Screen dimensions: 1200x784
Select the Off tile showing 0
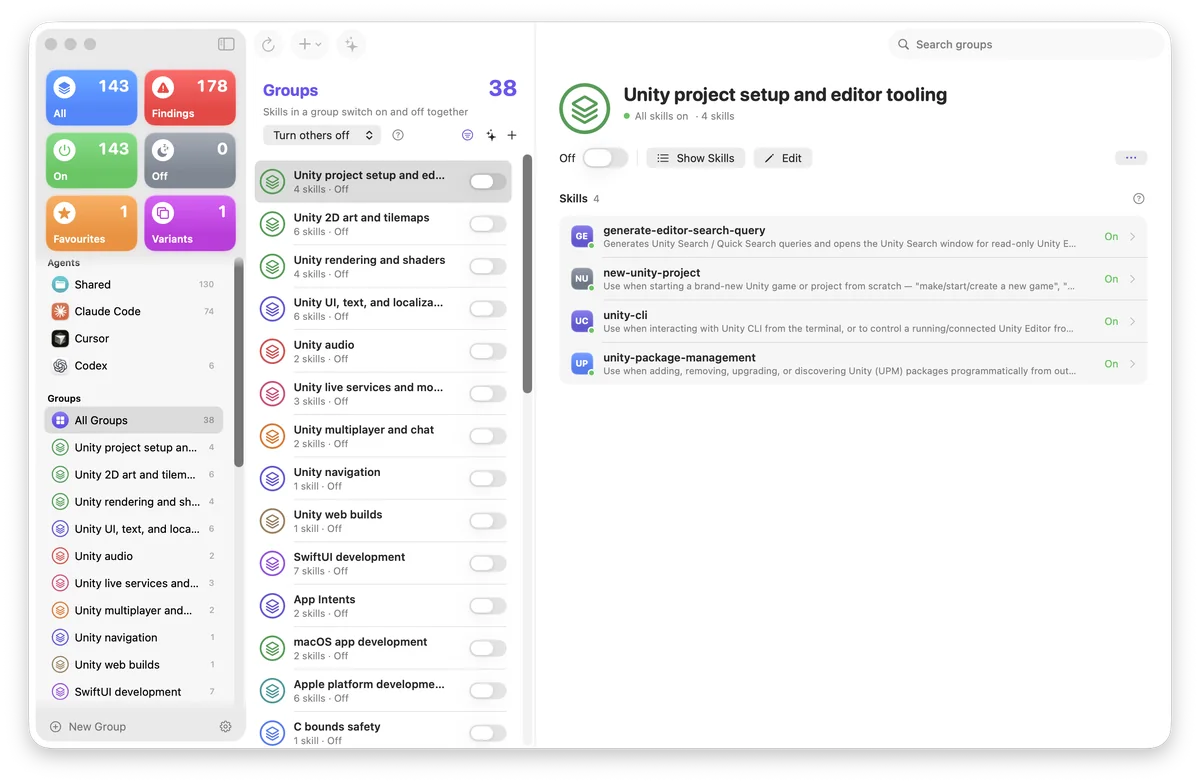pyautogui.click(x=190, y=160)
